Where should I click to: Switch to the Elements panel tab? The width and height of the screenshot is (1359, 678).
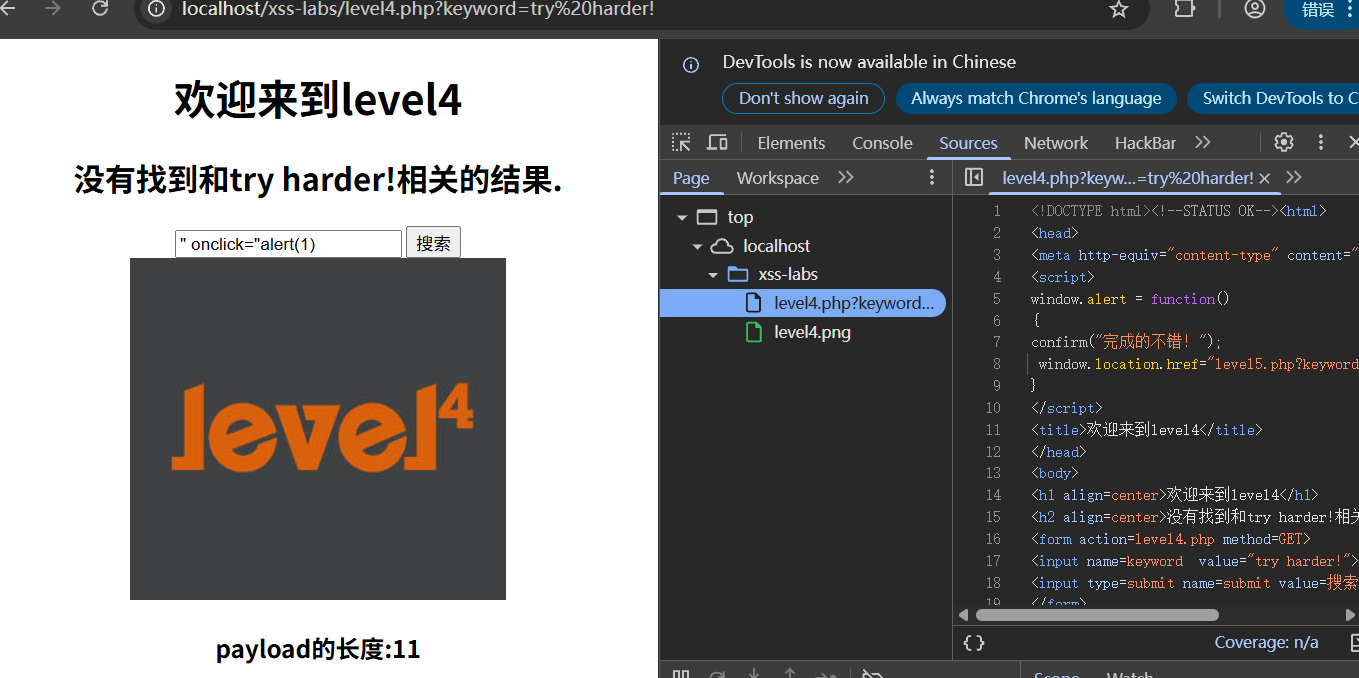point(791,143)
